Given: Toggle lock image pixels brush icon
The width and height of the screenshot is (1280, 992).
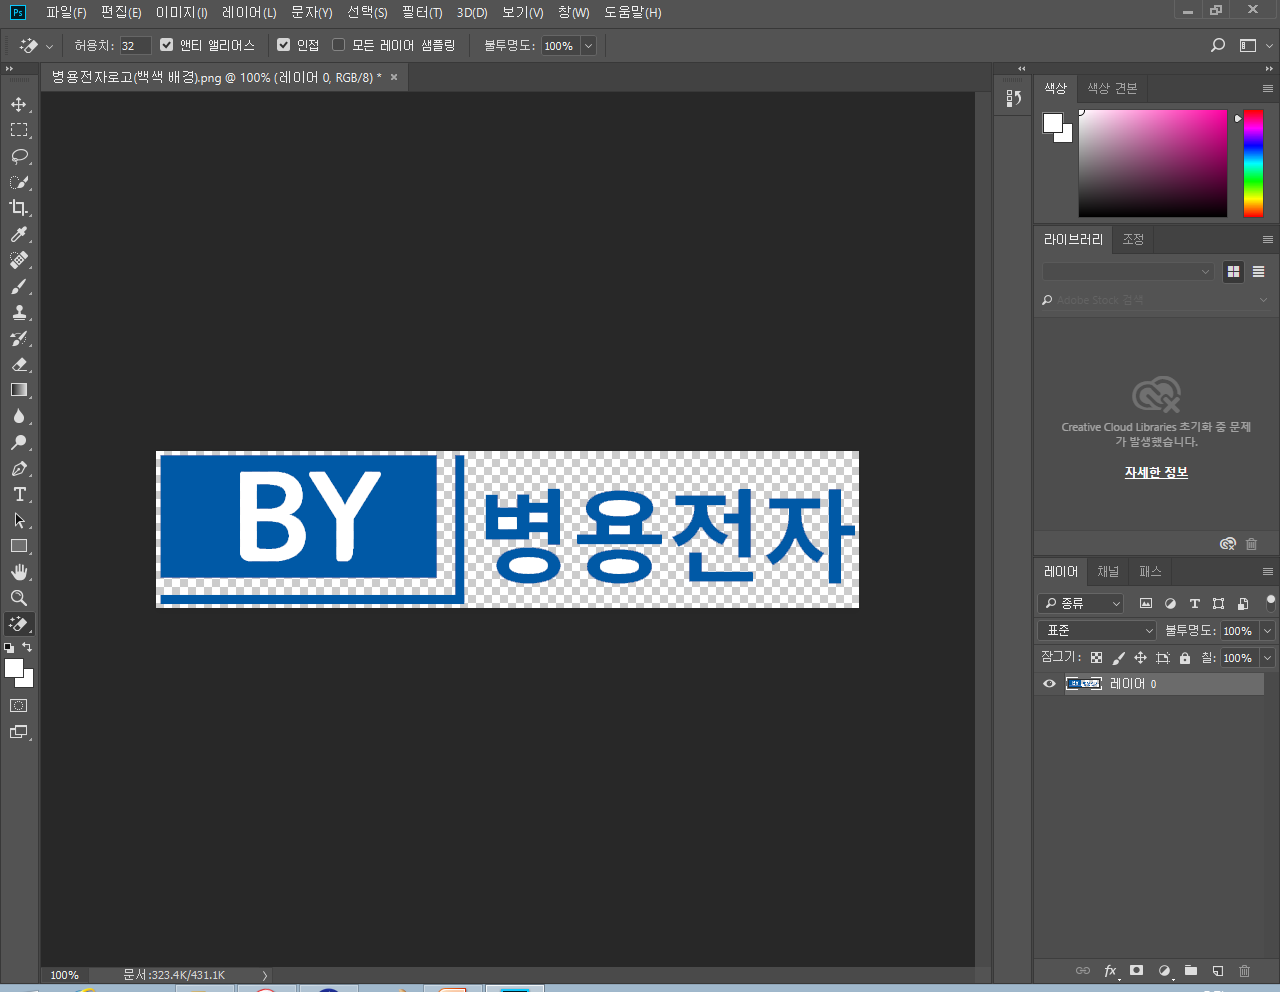Looking at the screenshot, I should pos(1118,658).
